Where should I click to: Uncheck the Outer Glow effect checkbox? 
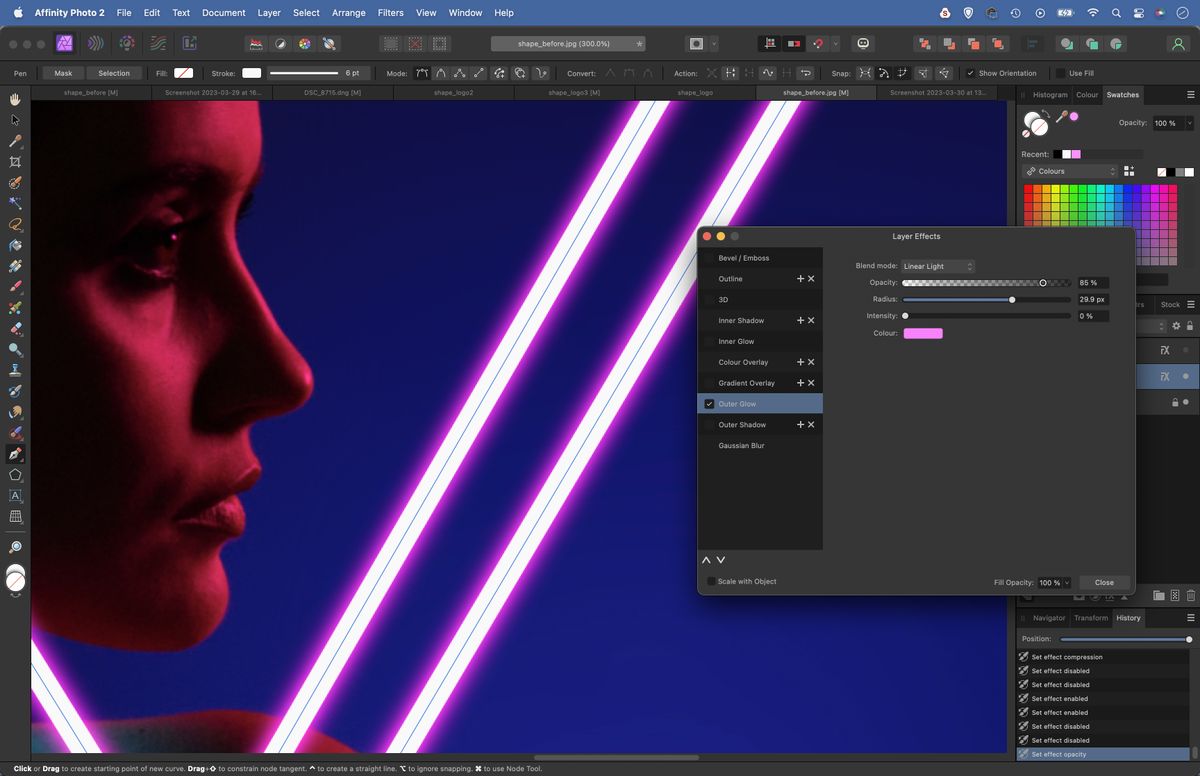click(x=709, y=403)
